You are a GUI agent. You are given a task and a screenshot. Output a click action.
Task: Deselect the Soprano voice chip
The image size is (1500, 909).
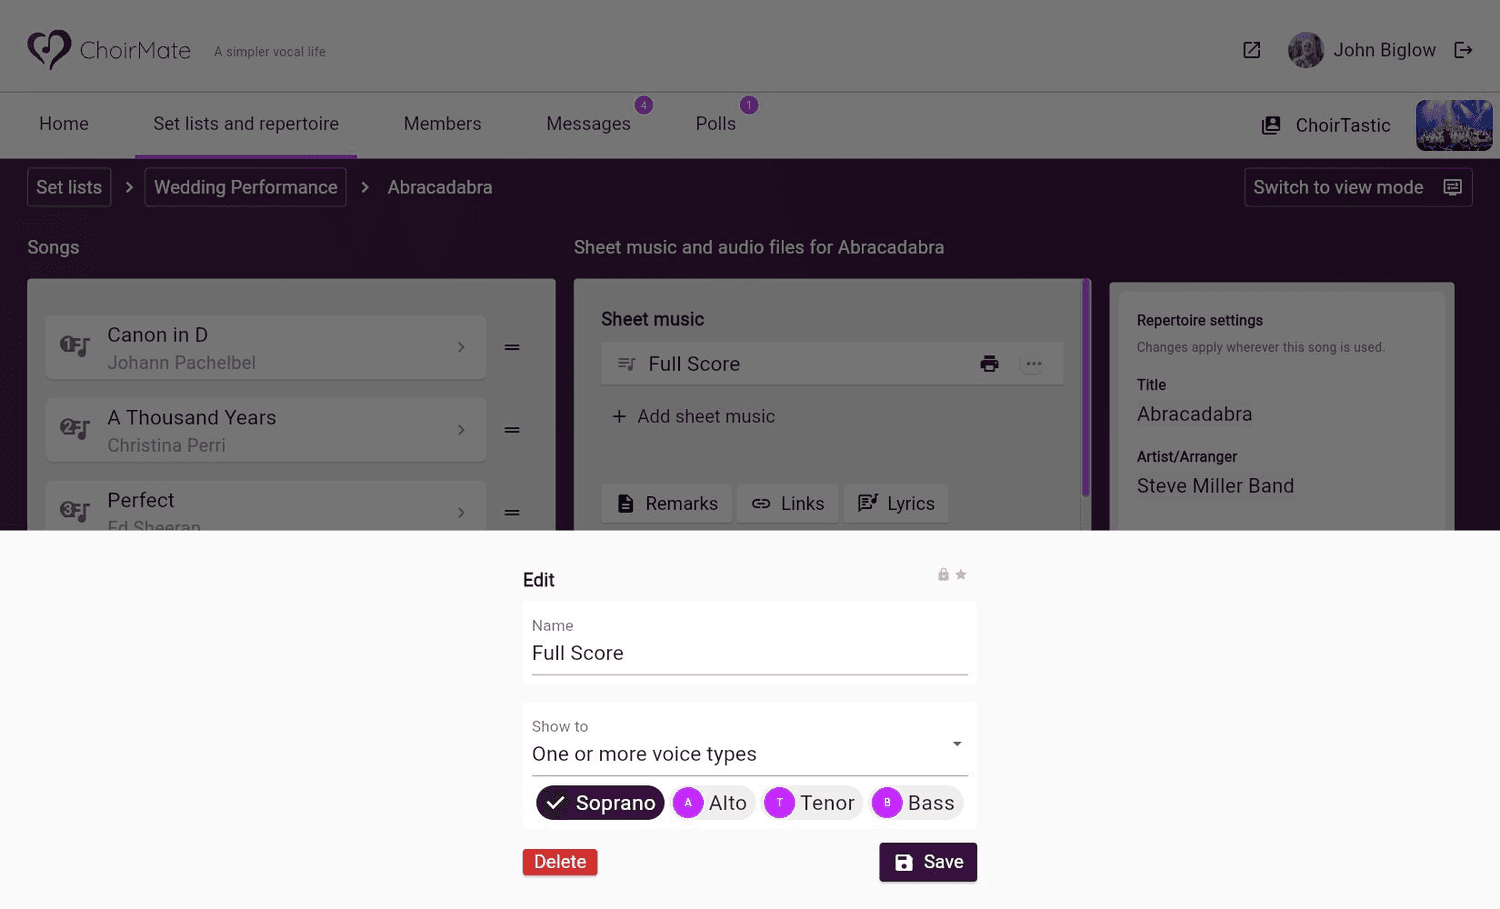(x=600, y=802)
